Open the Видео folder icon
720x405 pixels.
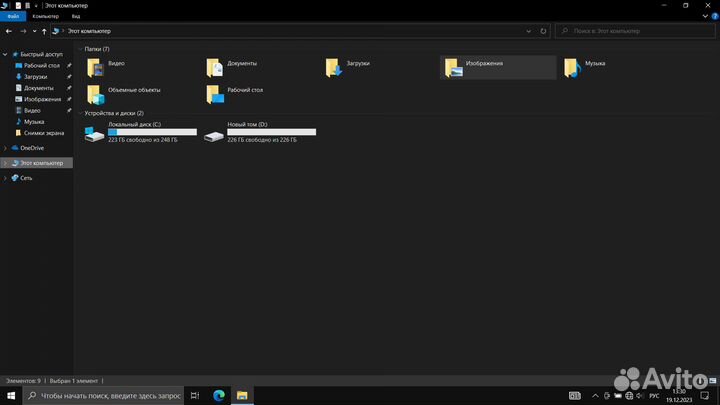(95, 67)
